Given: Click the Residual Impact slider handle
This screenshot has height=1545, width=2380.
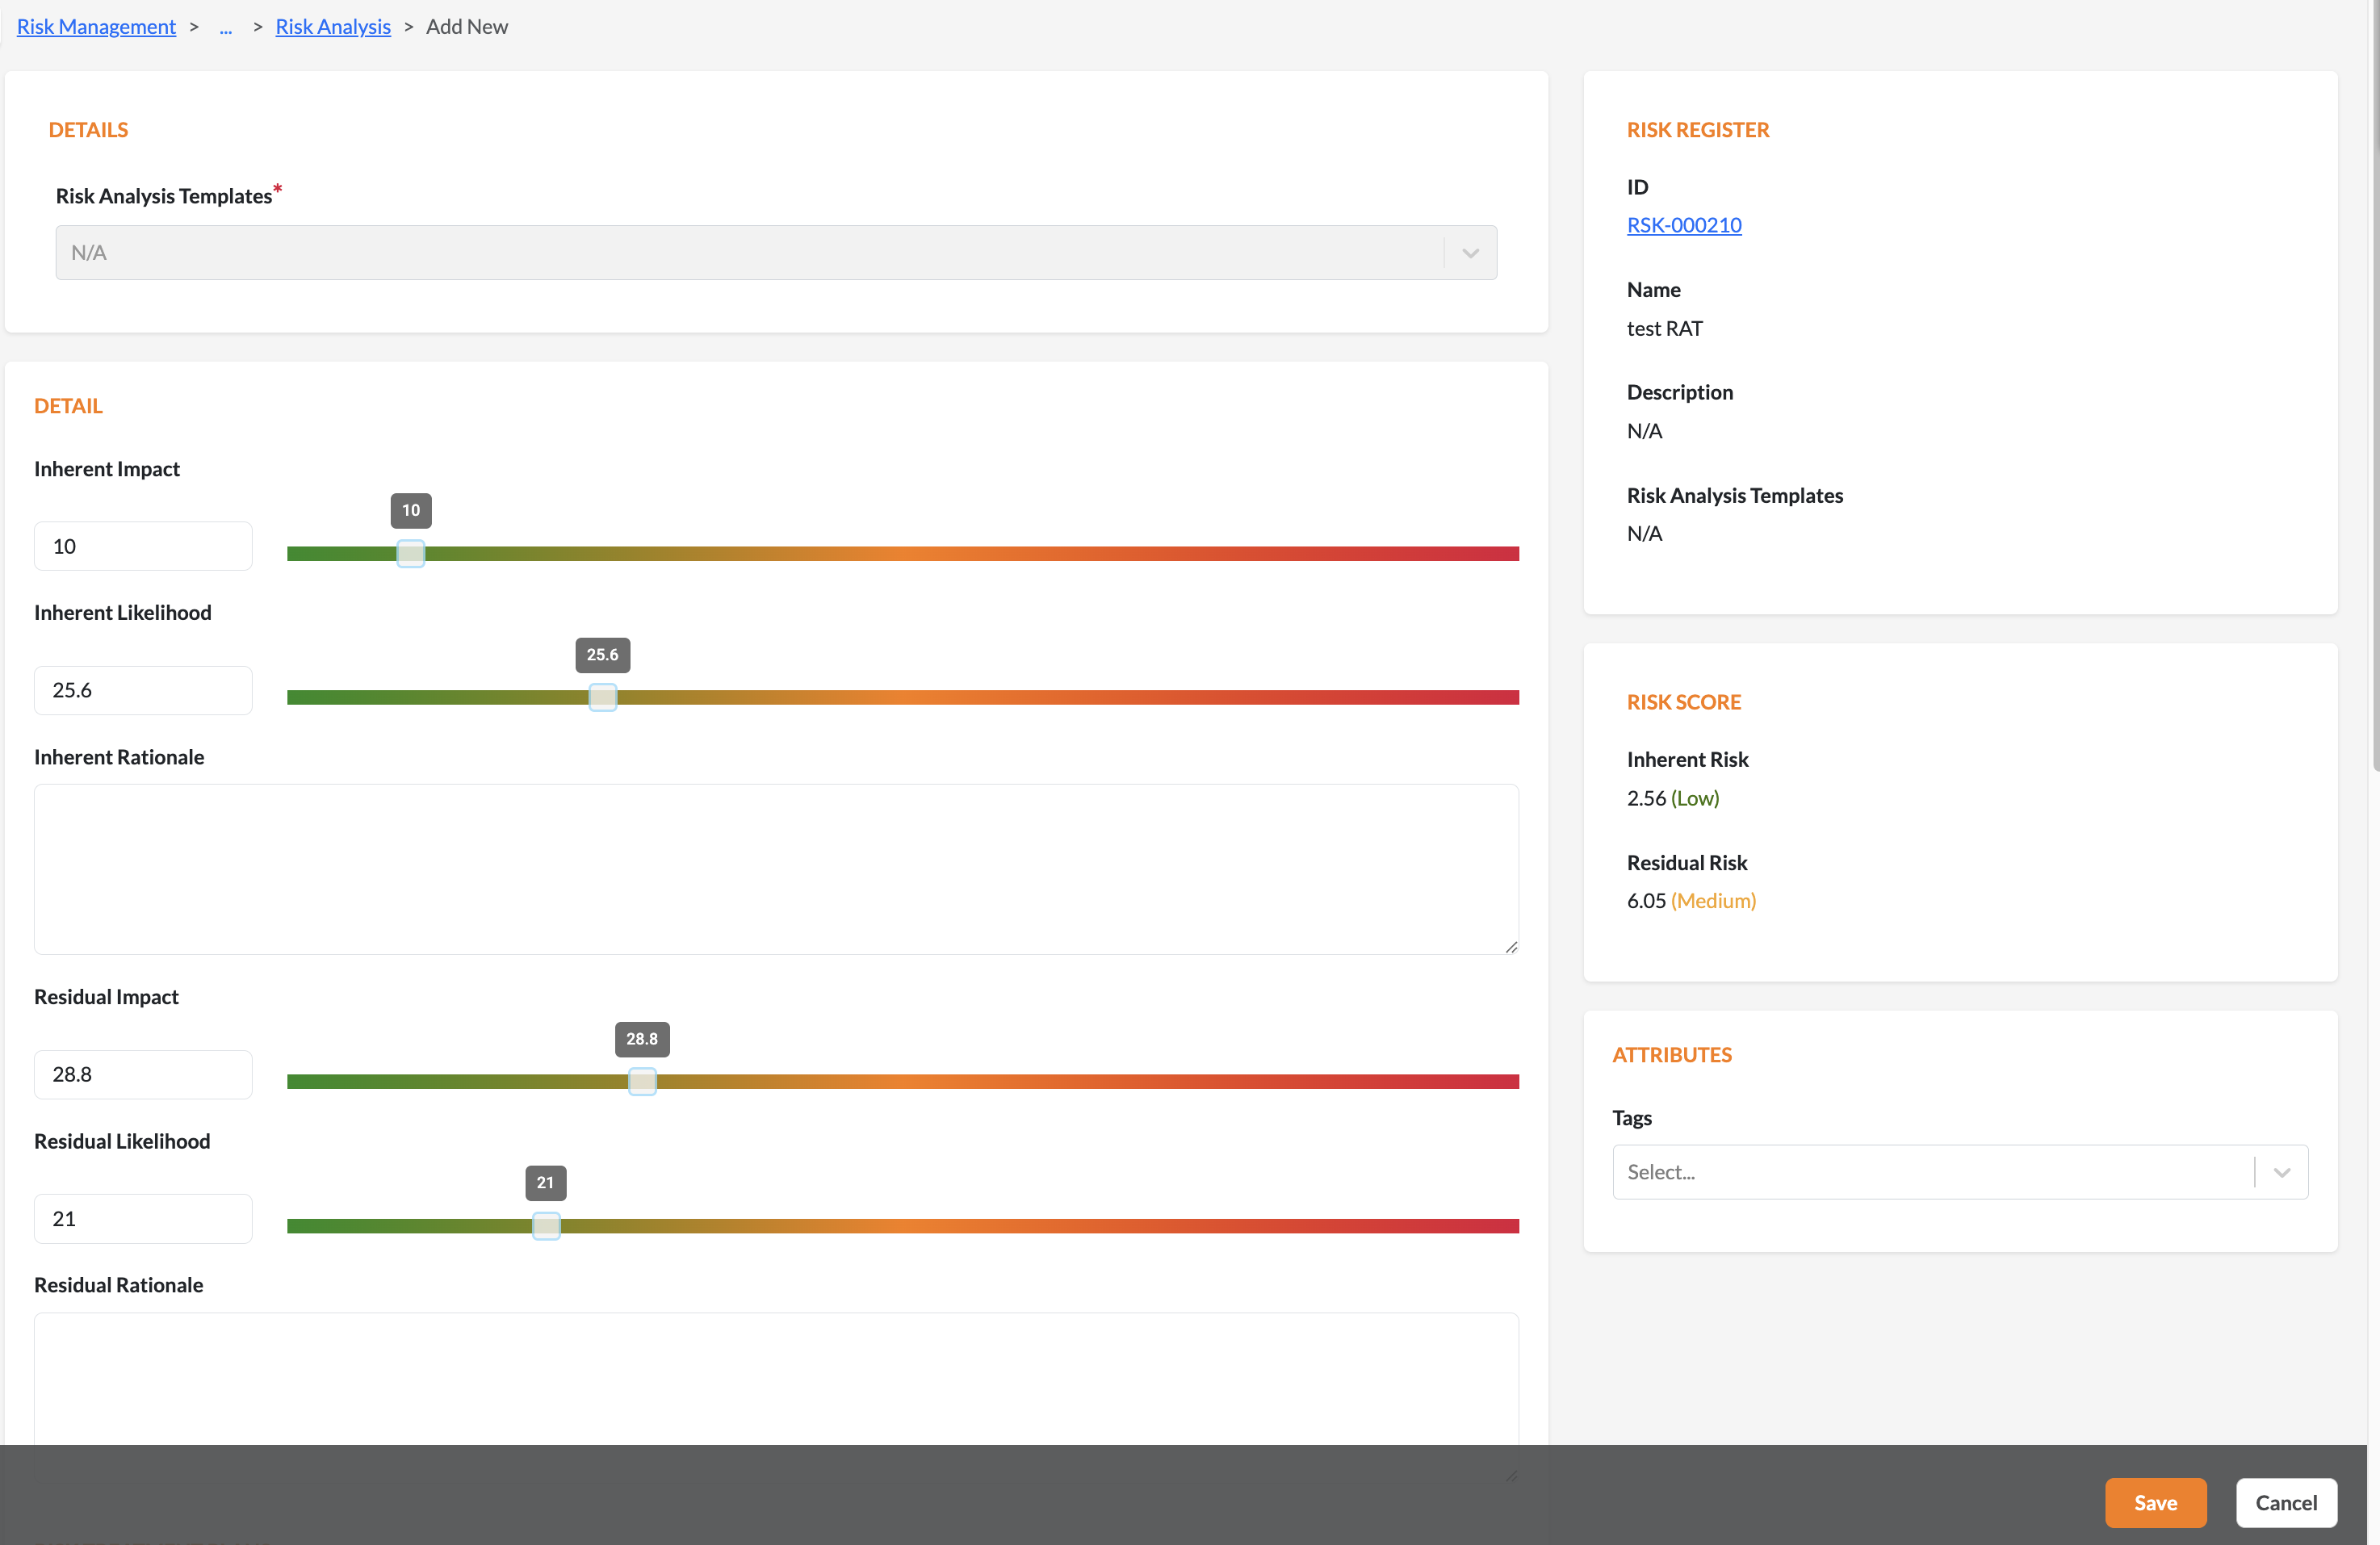Looking at the screenshot, I should pos(642,1082).
